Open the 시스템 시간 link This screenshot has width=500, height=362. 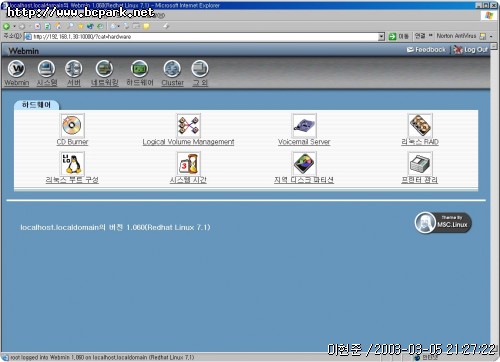click(x=188, y=180)
